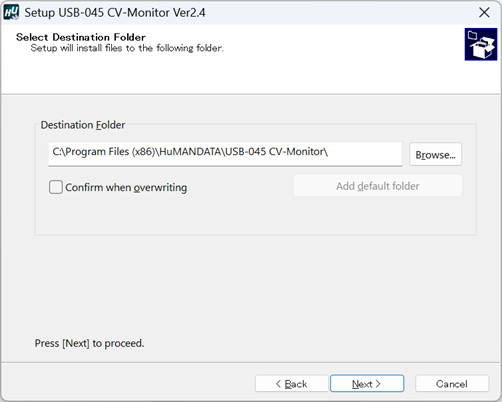Image resolution: width=502 pixels, height=402 pixels.
Task: Go back with the Back button
Action: [292, 383]
